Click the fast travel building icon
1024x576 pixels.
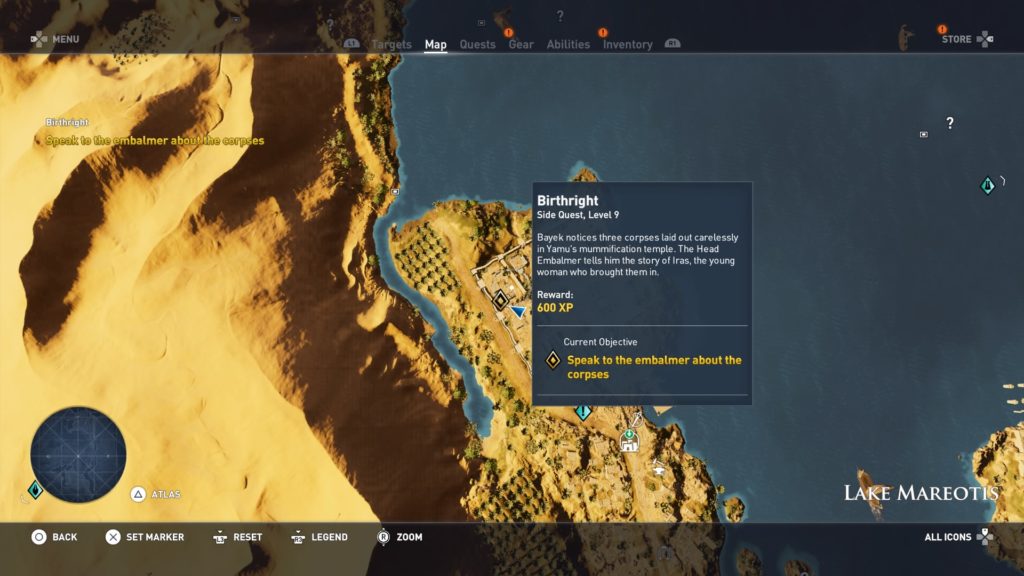(629, 442)
